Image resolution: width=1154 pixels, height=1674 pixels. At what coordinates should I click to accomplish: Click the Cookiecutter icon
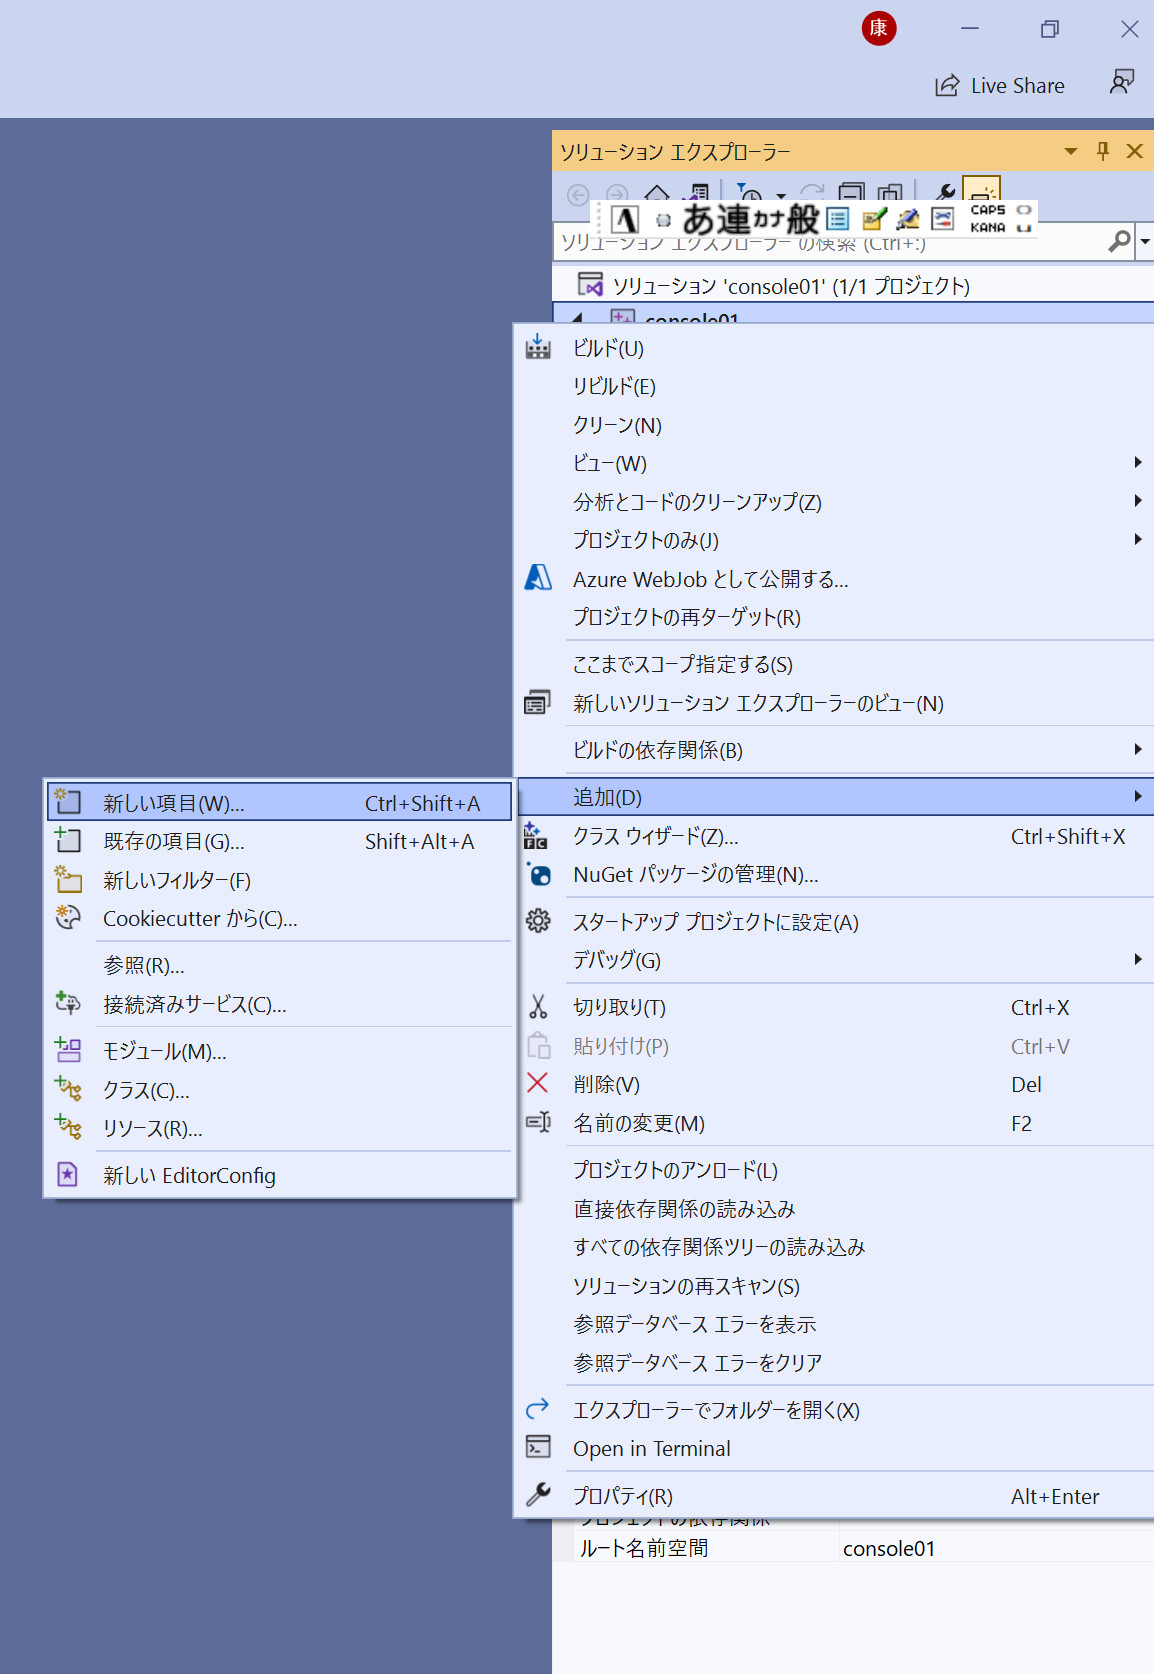click(68, 917)
